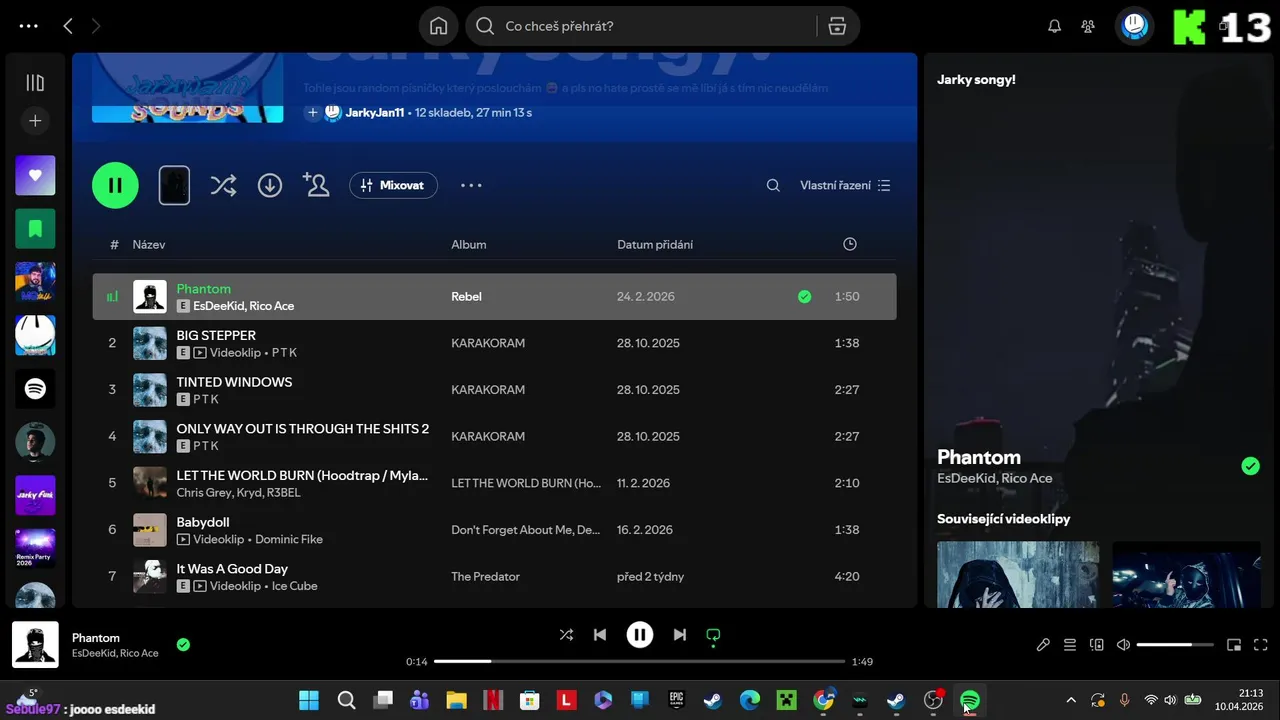Screen dimensions: 1280x720
Task: Toggle saved checkmark in playback bar
Action: [183, 645]
